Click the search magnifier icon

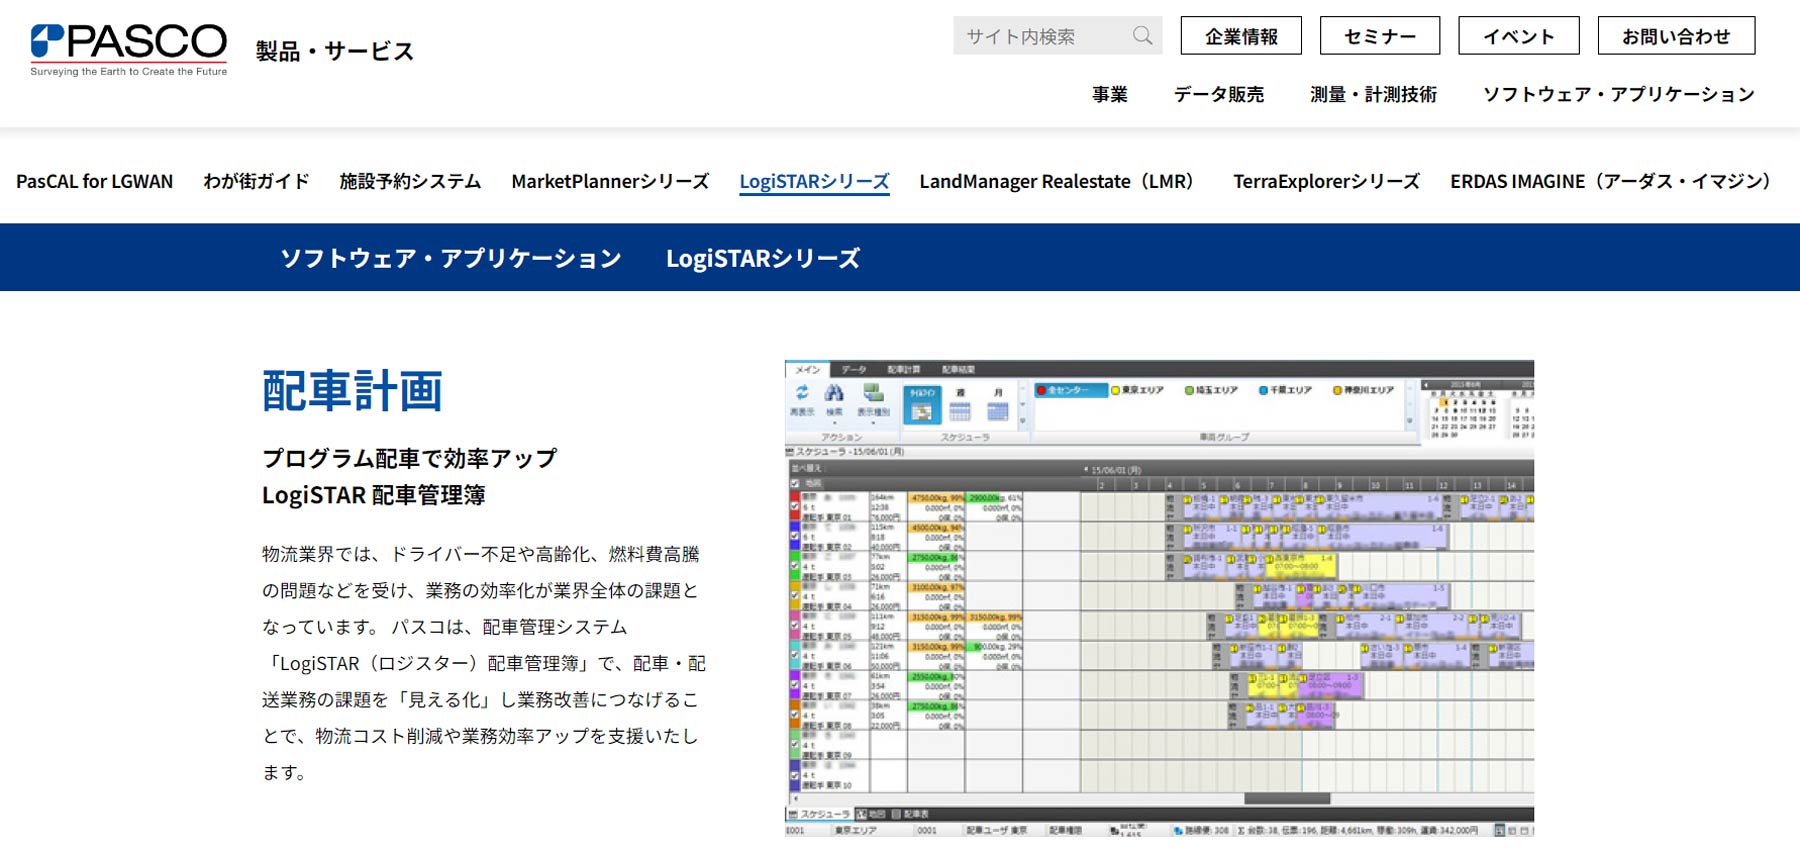pos(1142,36)
